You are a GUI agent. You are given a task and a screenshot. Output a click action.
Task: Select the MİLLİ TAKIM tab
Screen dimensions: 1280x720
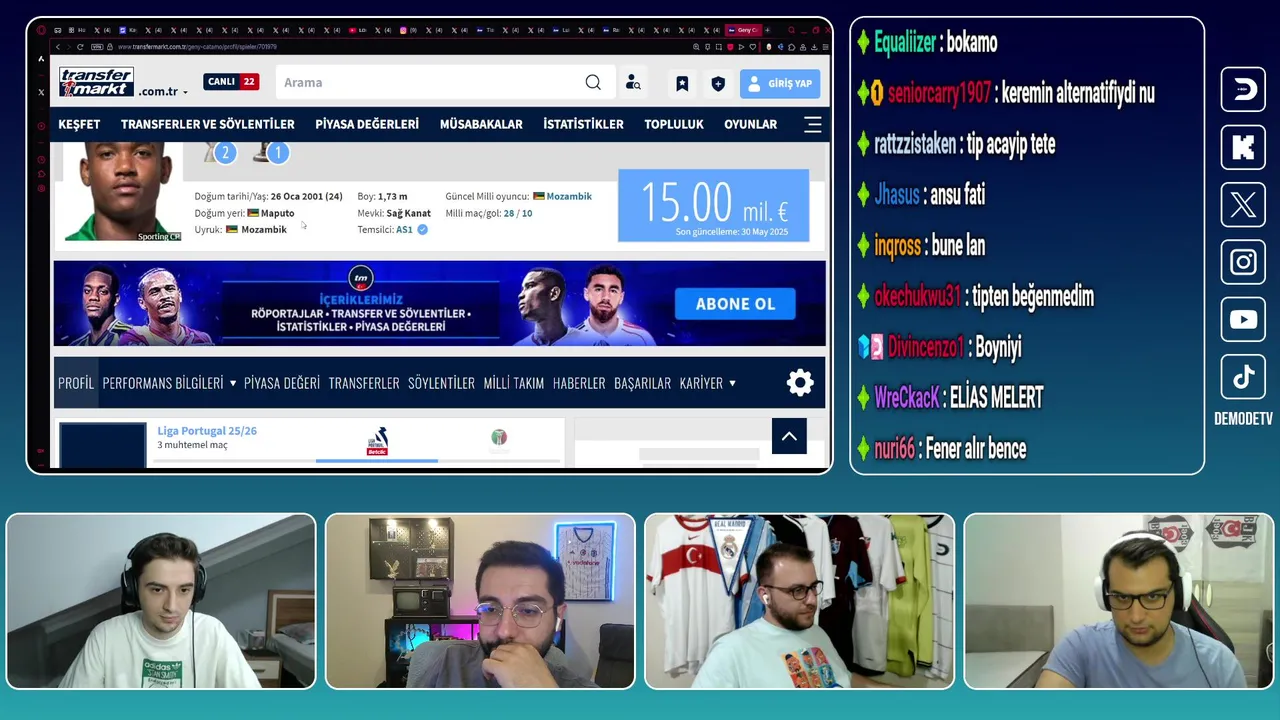coord(514,383)
